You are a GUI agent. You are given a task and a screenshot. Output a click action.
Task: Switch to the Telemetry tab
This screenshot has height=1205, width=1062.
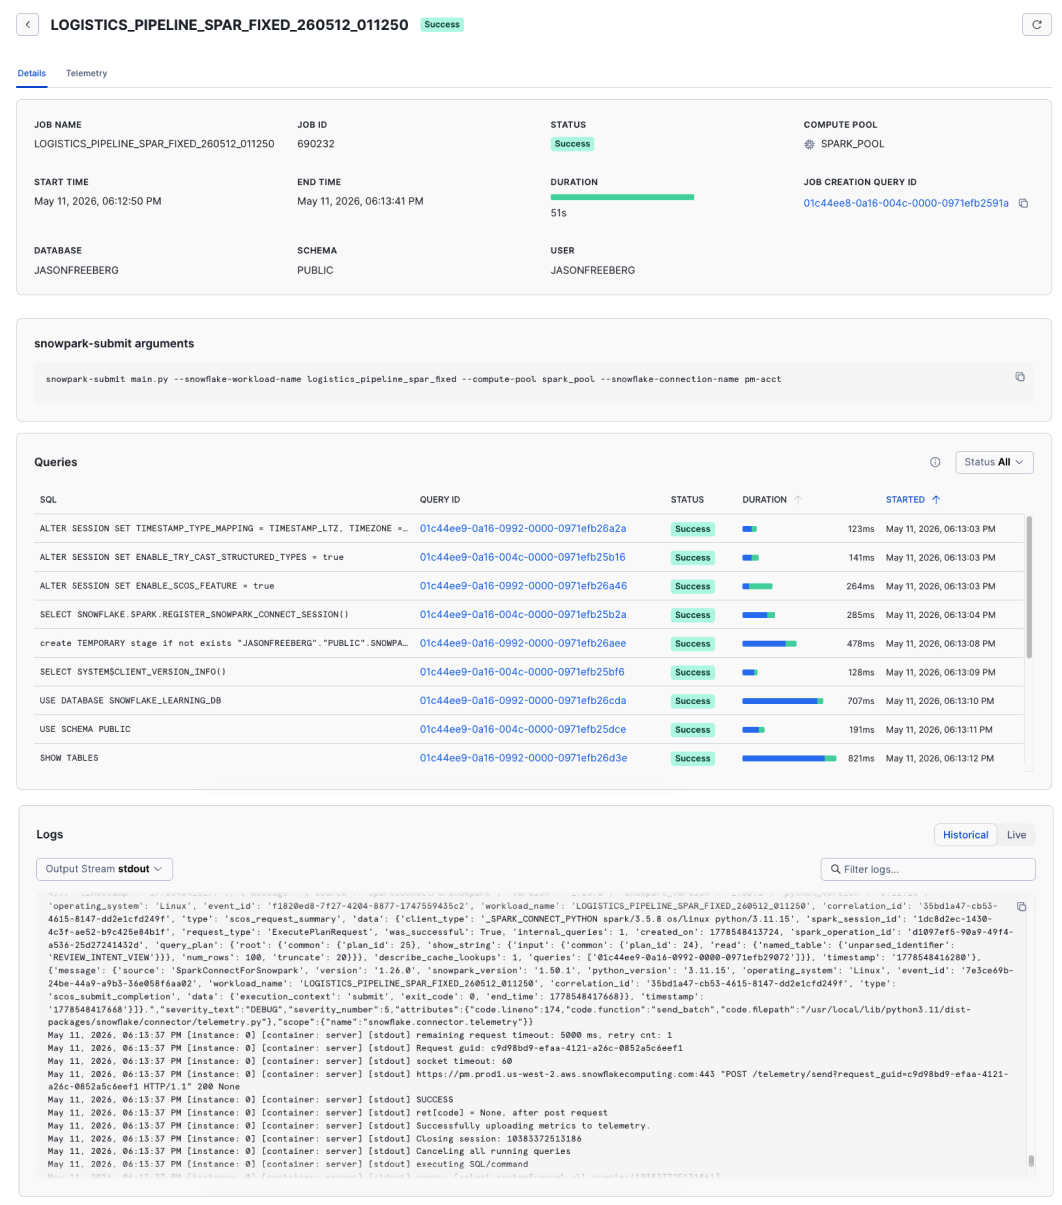click(86, 73)
